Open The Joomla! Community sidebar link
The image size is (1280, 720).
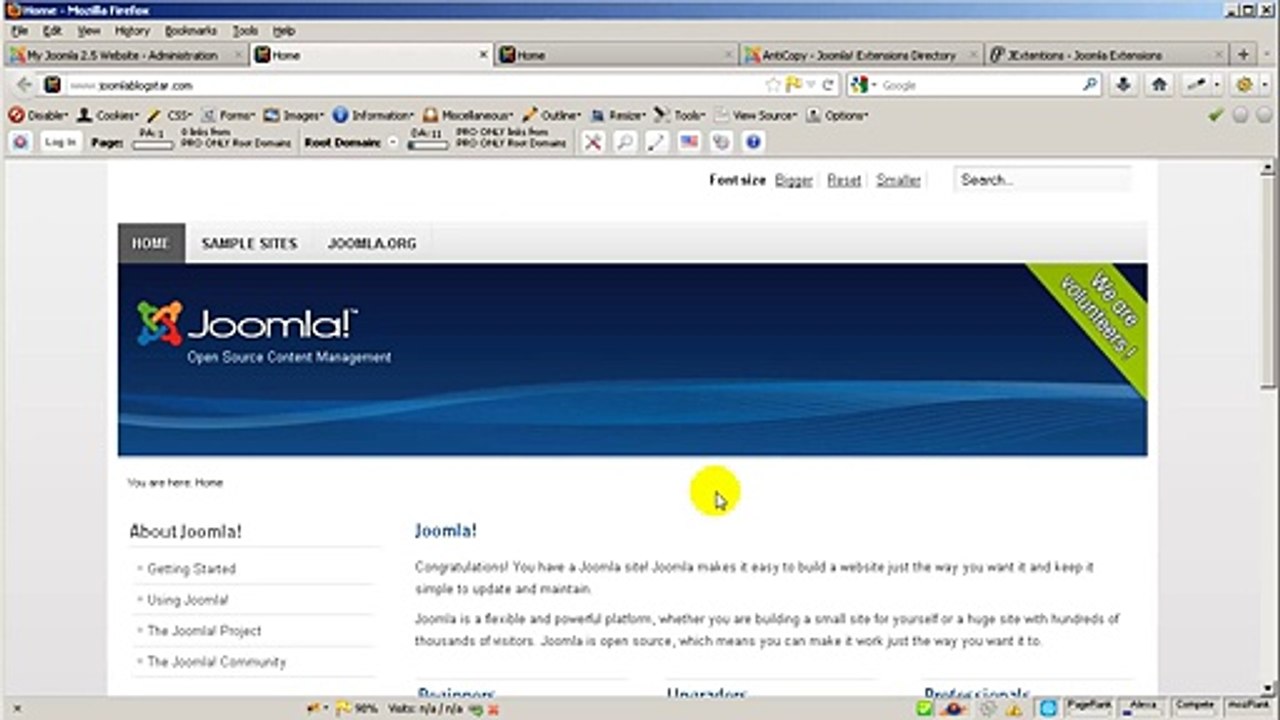pos(216,662)
